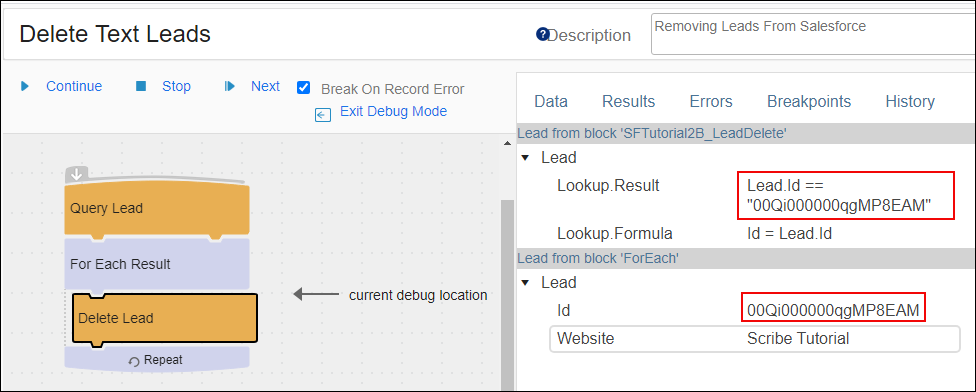Click the Exit Debug Mode link
The width and height of the screenshot is (976, 392).
coord(393,111)
